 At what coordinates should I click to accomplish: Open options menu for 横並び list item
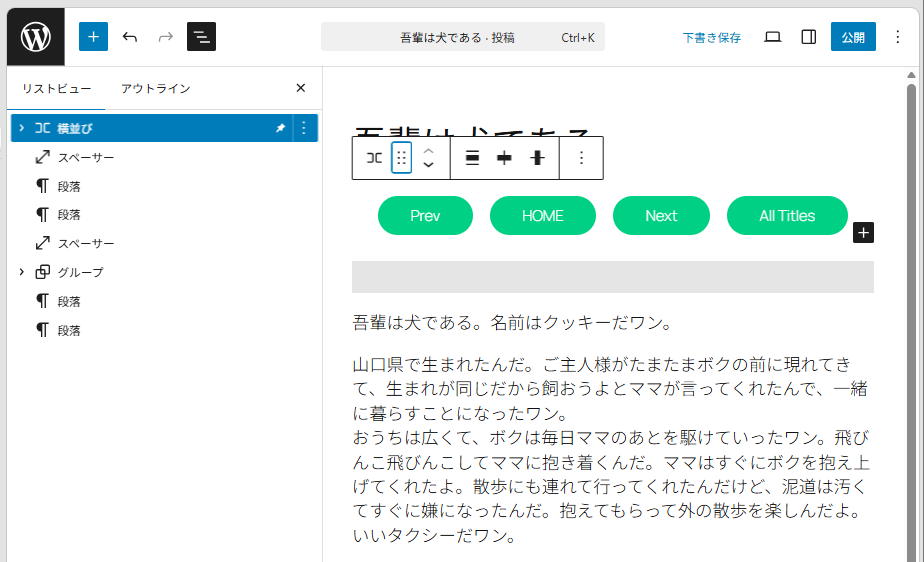[305, 128]
